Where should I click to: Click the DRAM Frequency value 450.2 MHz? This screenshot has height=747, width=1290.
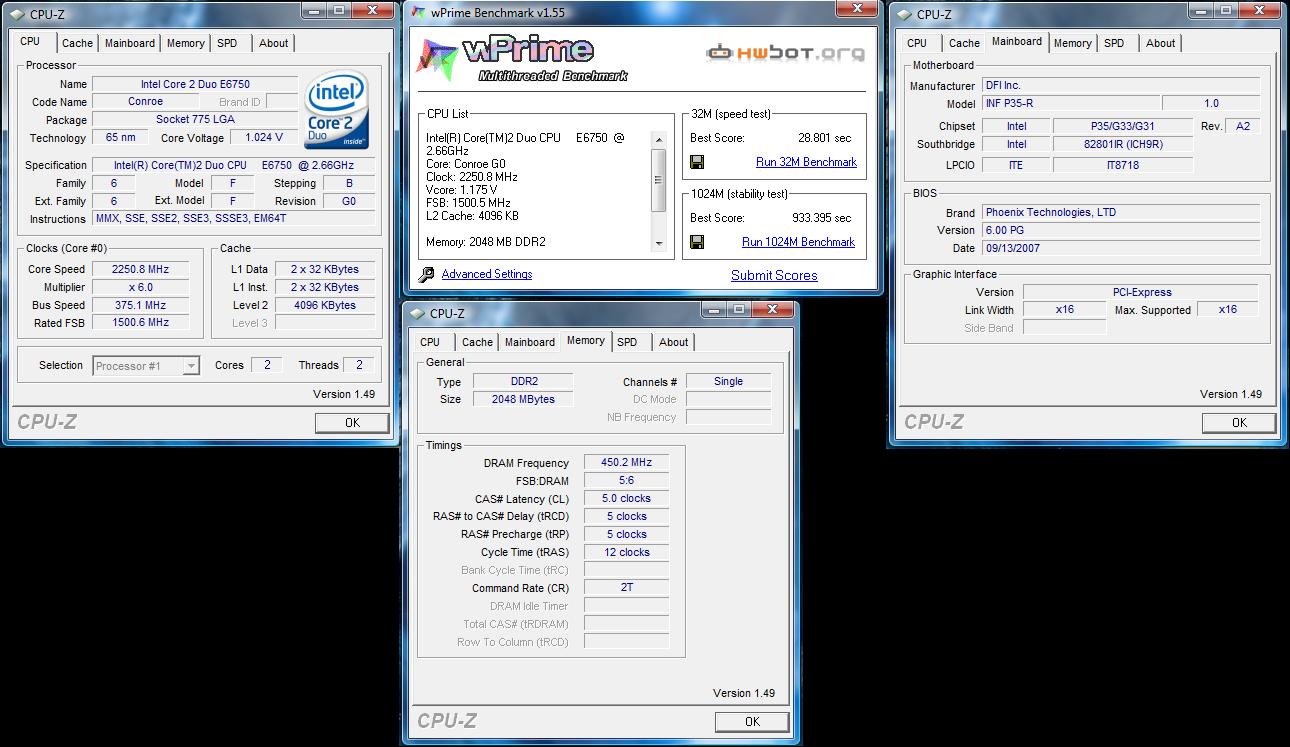626,463
